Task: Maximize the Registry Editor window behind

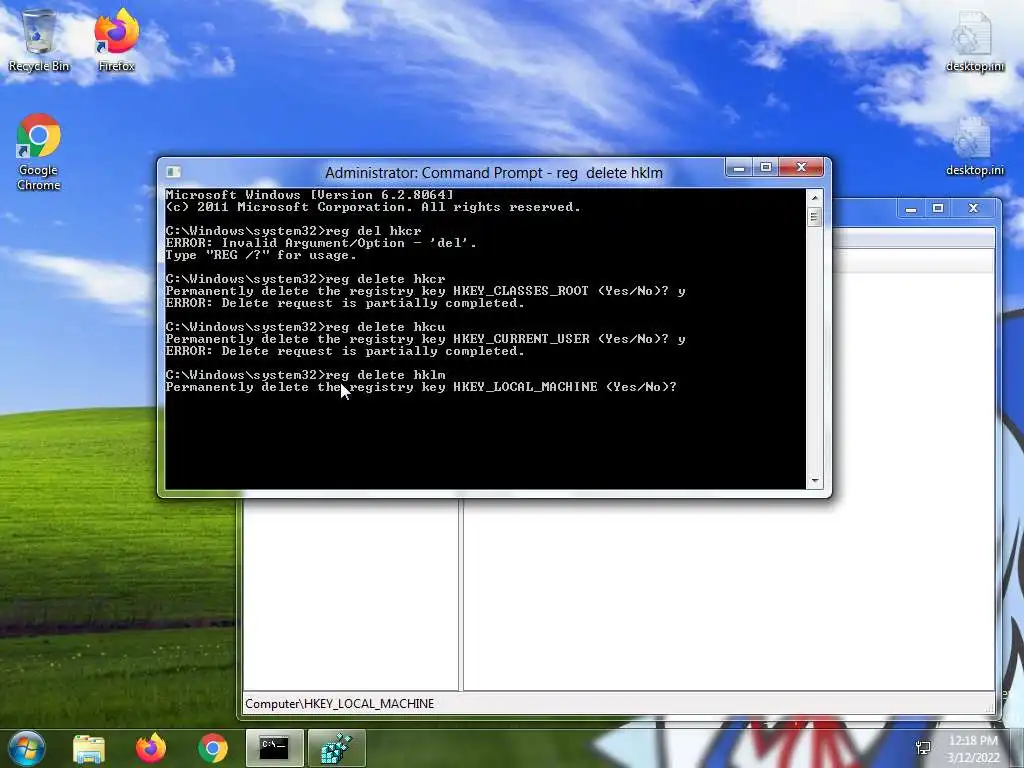Action: click(x=938, y=208)
